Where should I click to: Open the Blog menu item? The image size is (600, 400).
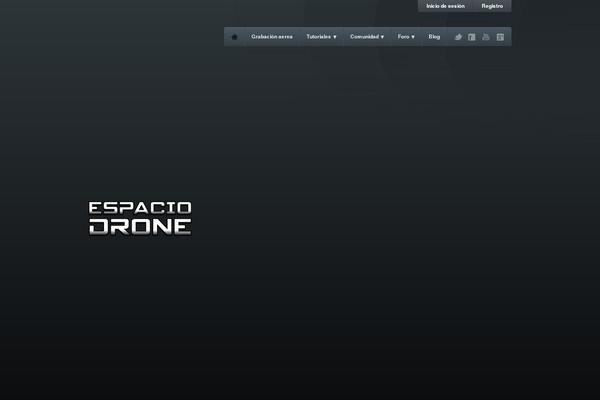(434, 37)
